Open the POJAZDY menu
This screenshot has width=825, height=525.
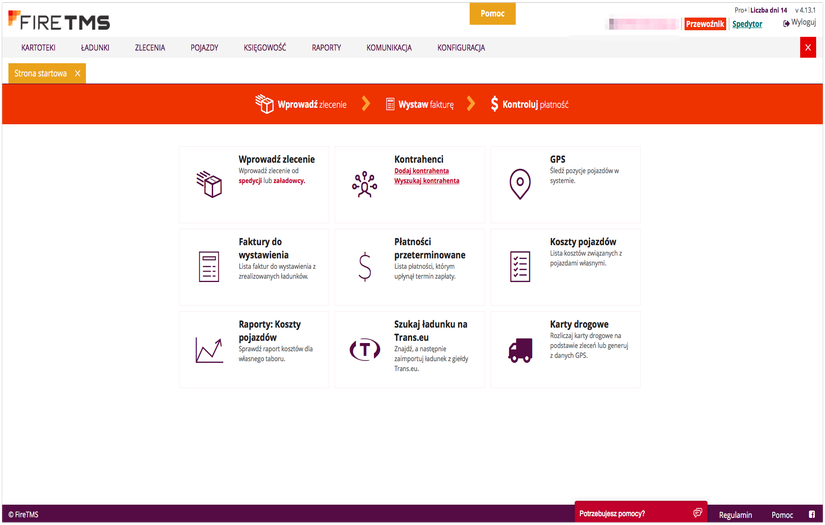coord(204,47)
